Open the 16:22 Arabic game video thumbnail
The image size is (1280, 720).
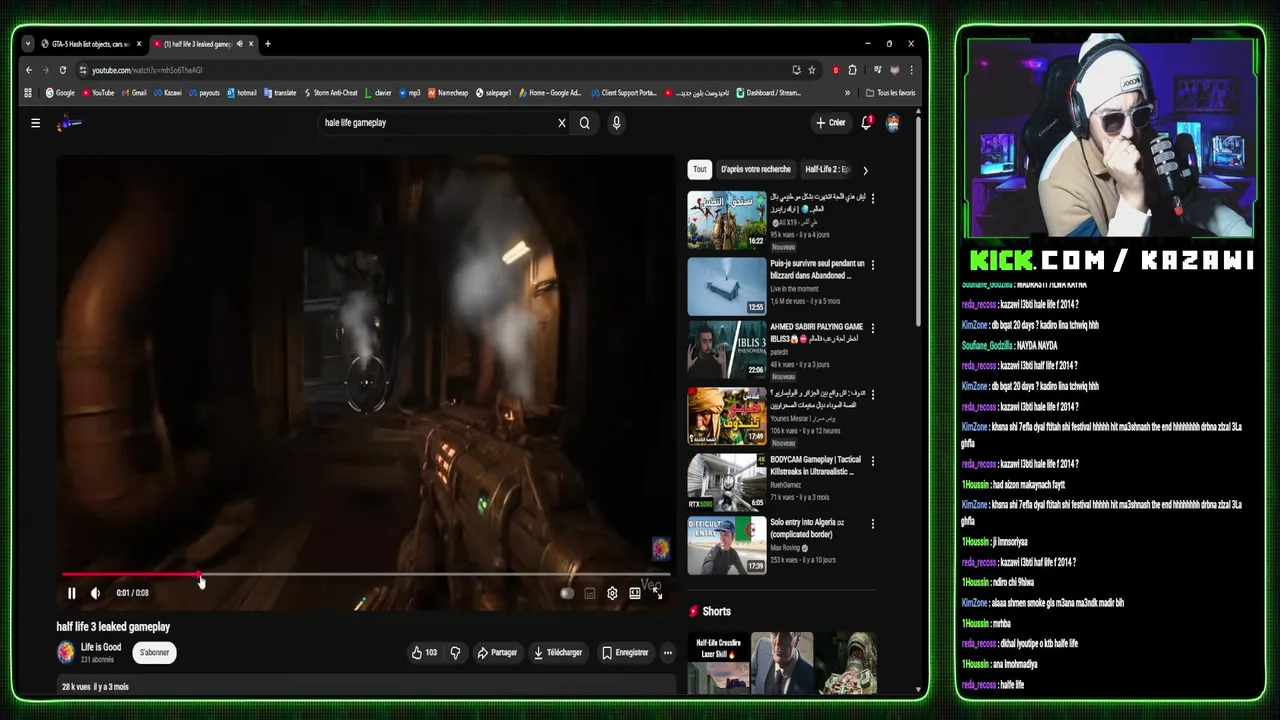pos(727,220)
